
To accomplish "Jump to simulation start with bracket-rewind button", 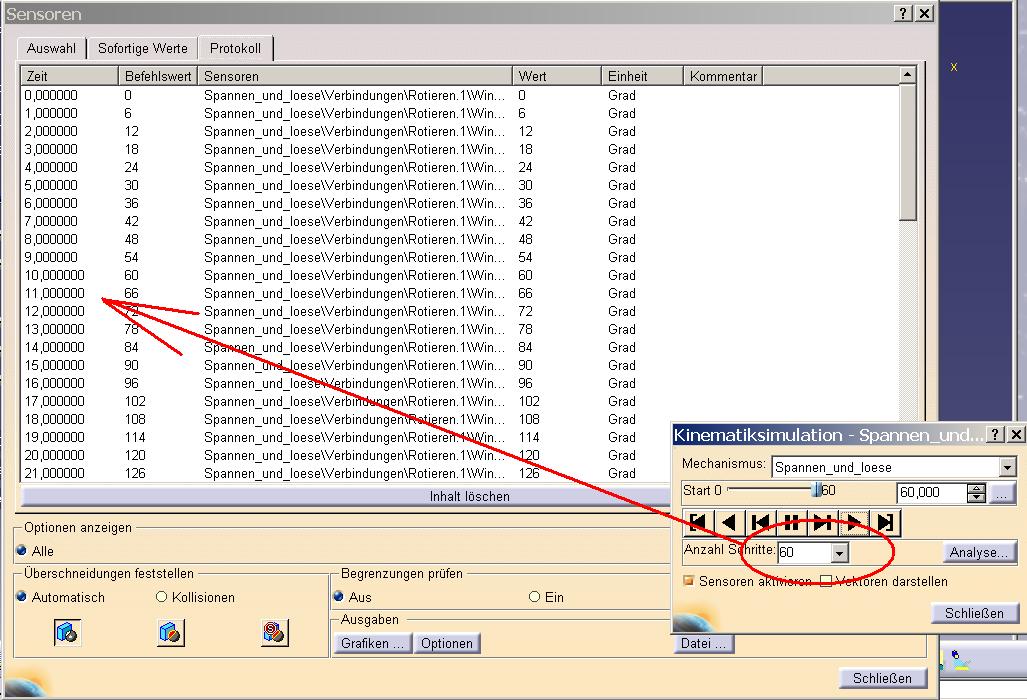I will (698, 523).
